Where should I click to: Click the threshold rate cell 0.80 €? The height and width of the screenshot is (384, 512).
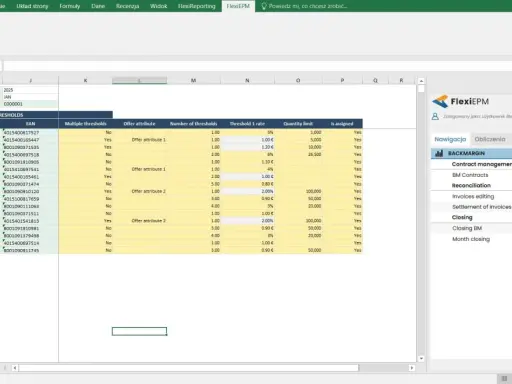(x=247, y=184)
